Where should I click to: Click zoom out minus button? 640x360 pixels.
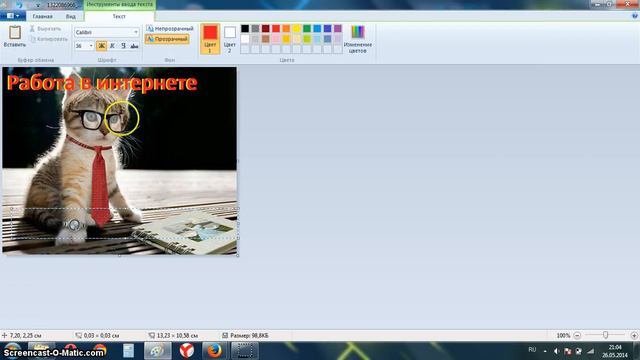coord(577,336)
